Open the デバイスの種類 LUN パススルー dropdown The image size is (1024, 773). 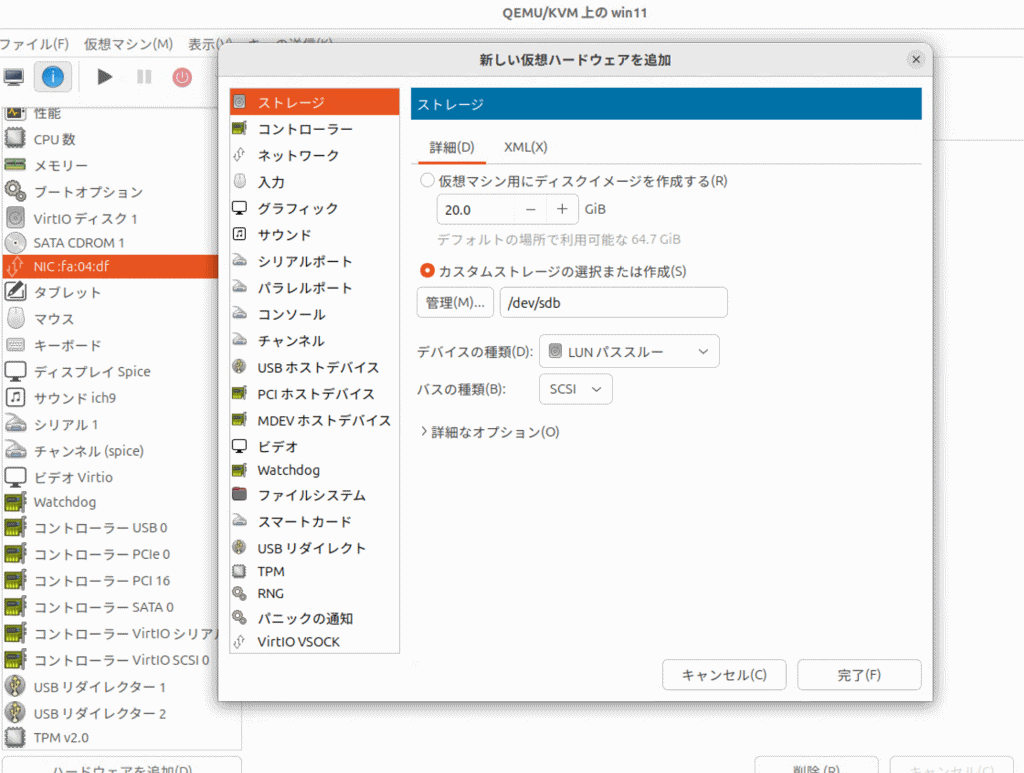click(x=629, y=351)
